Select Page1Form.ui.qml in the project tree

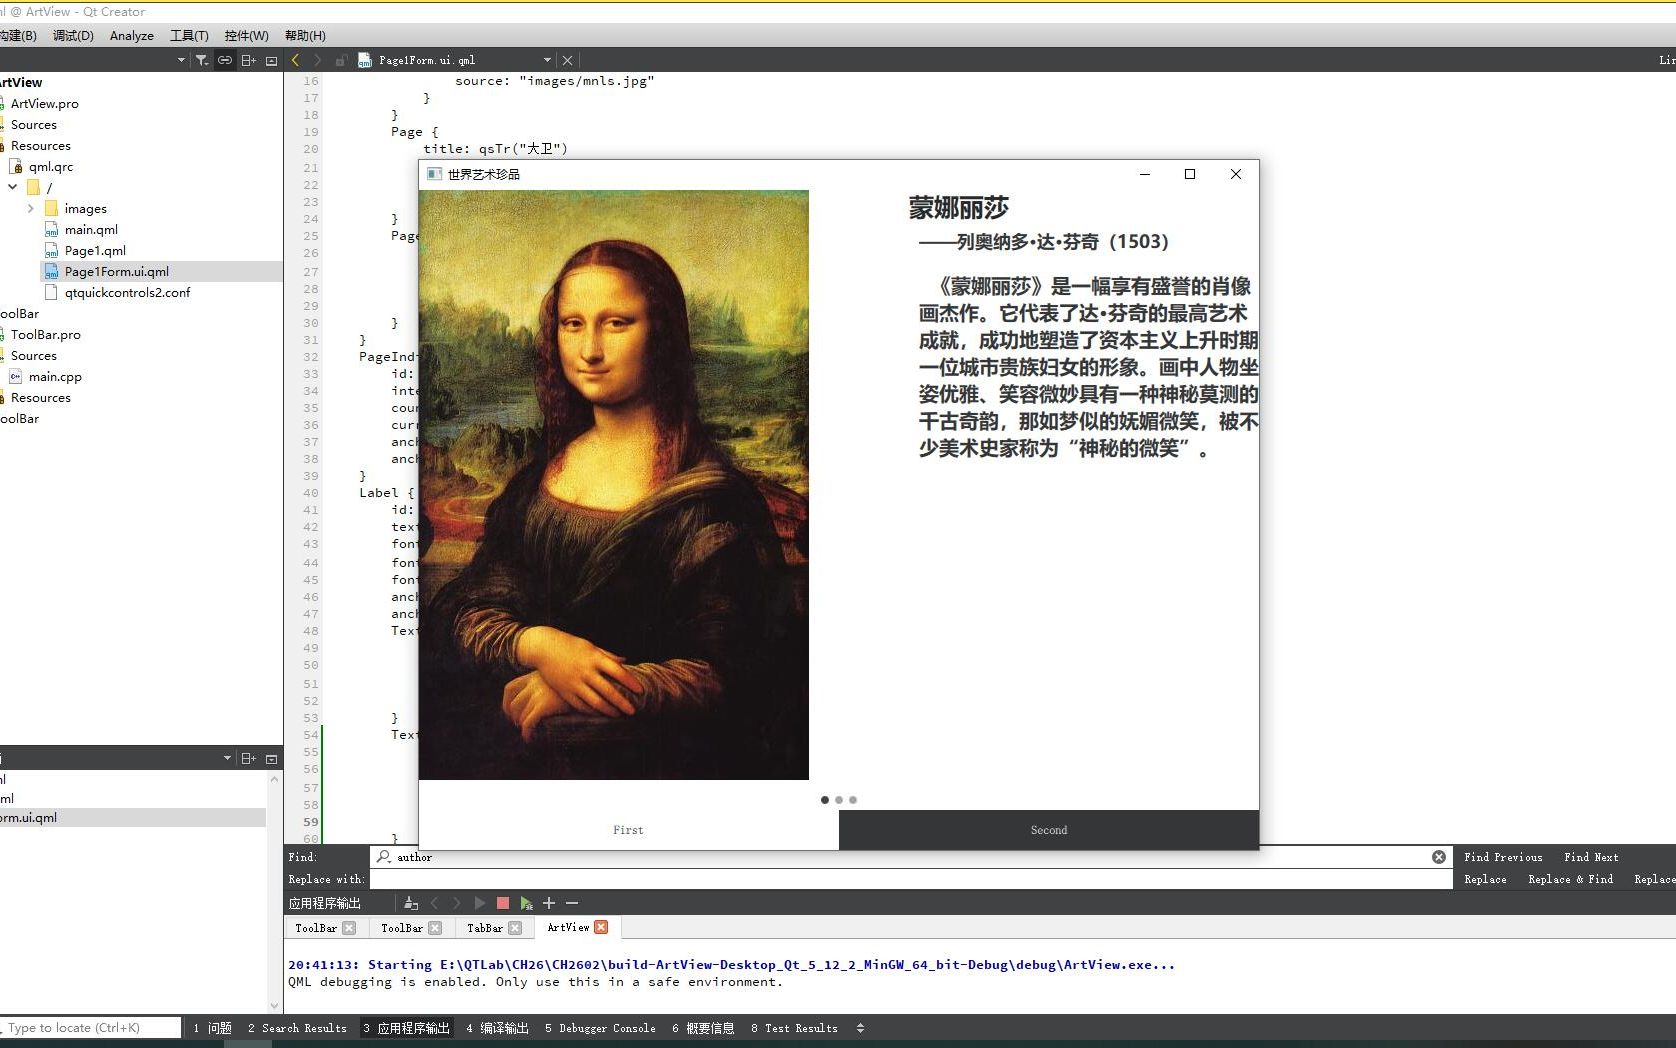coord(116,271)
